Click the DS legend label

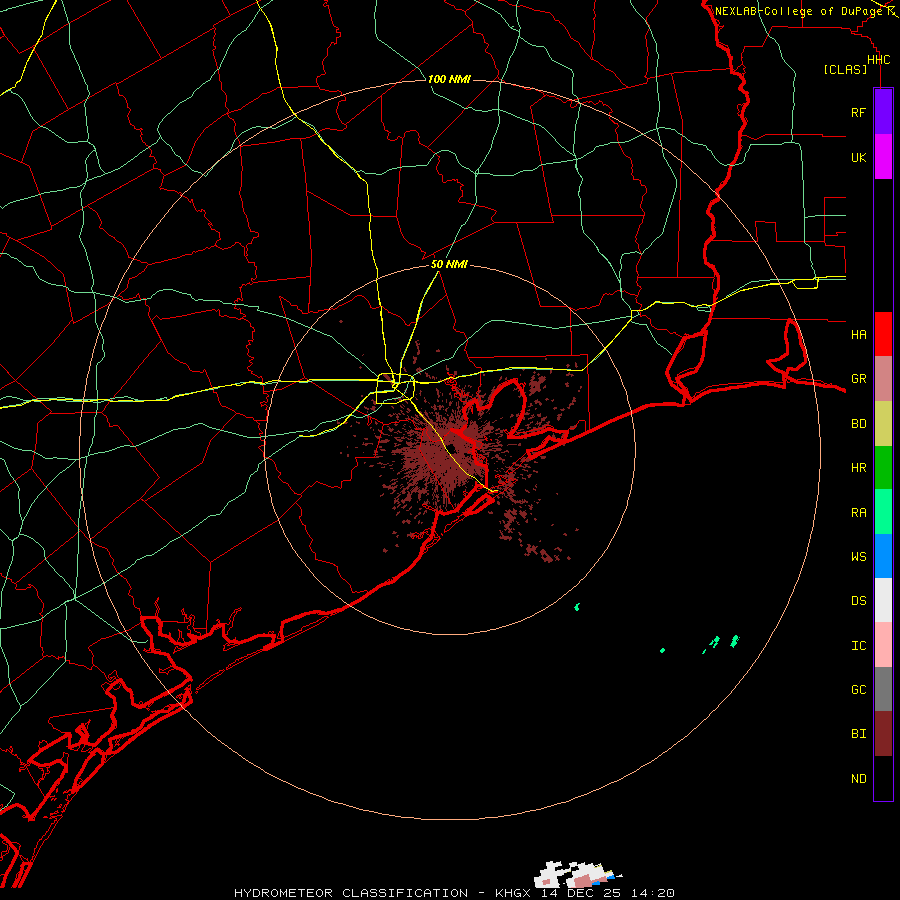pos(858,601)
